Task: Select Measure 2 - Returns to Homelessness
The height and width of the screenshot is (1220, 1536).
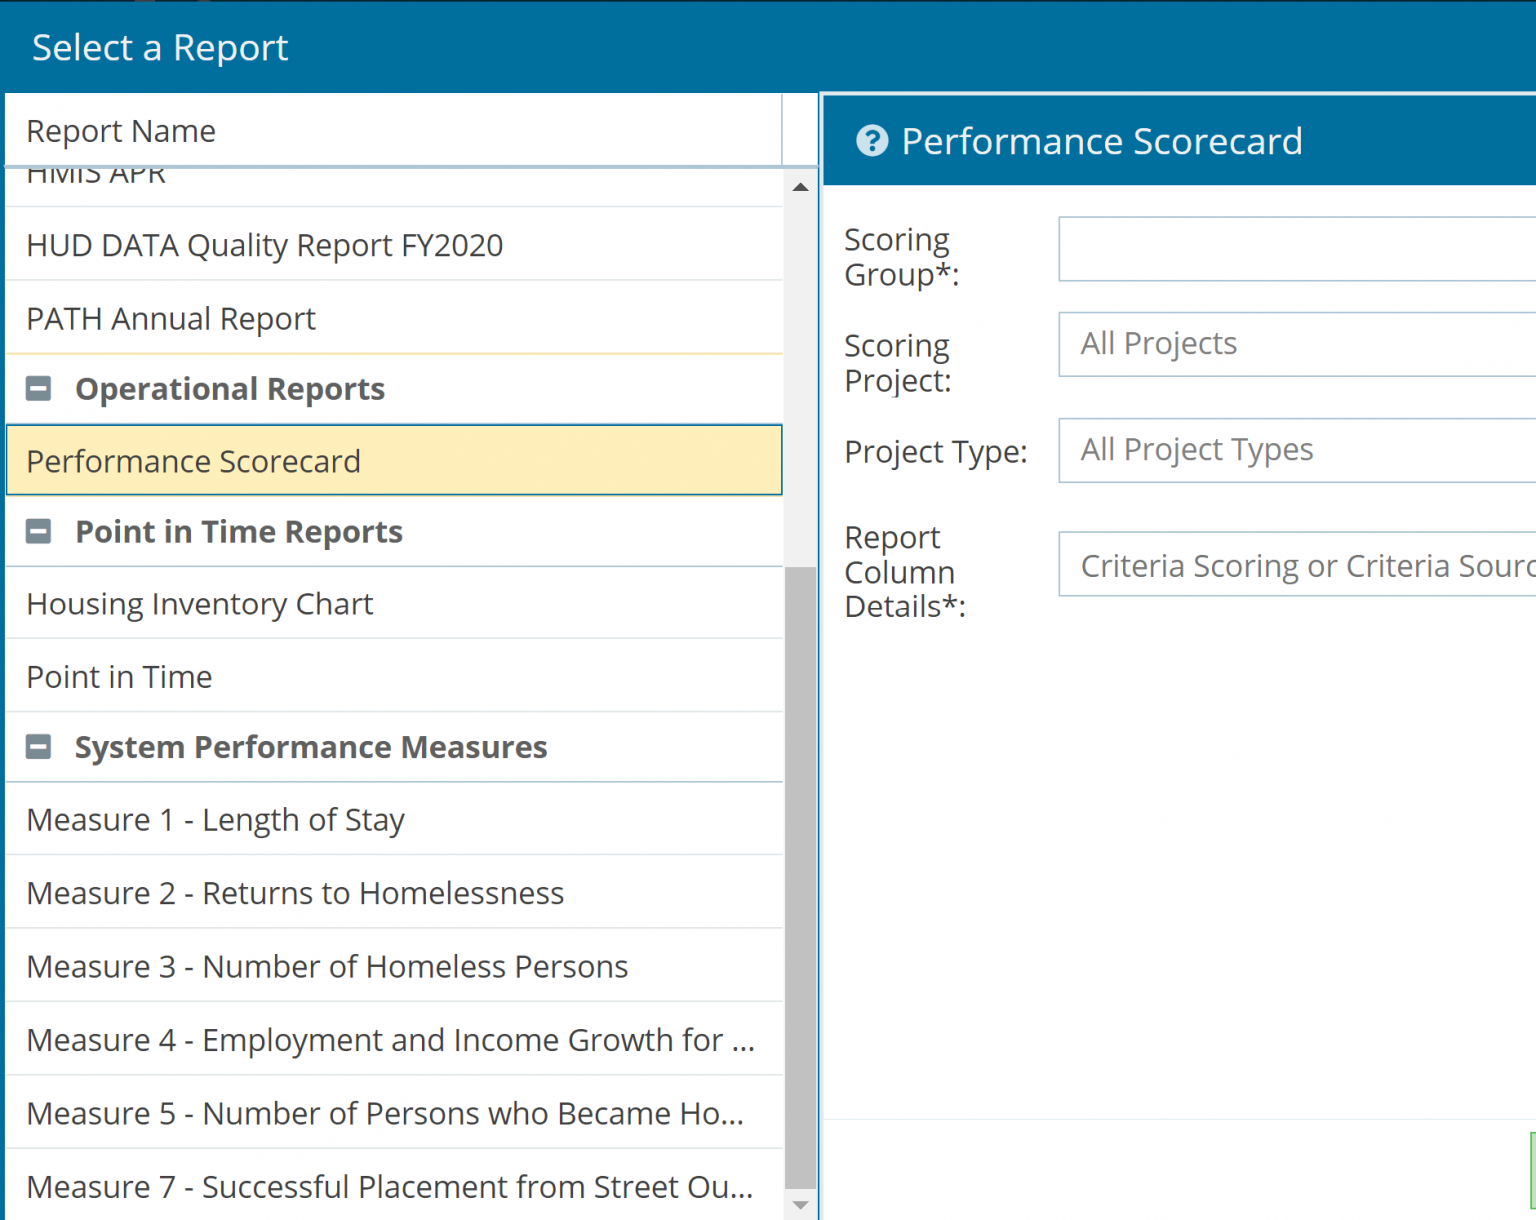Action: [x=295, y=892]
